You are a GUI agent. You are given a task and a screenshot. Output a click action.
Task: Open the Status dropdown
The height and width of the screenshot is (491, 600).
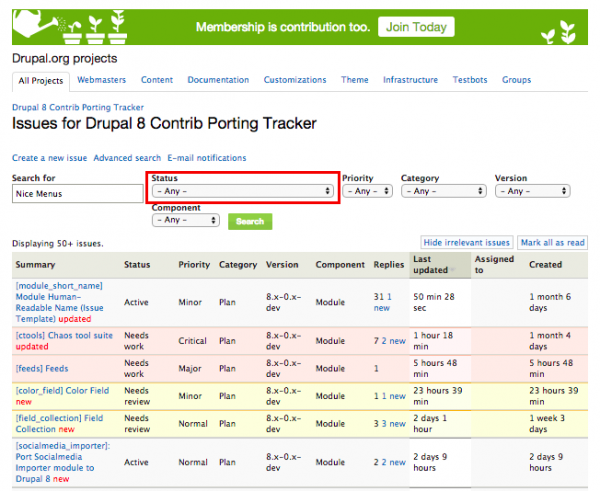point(243,191)
